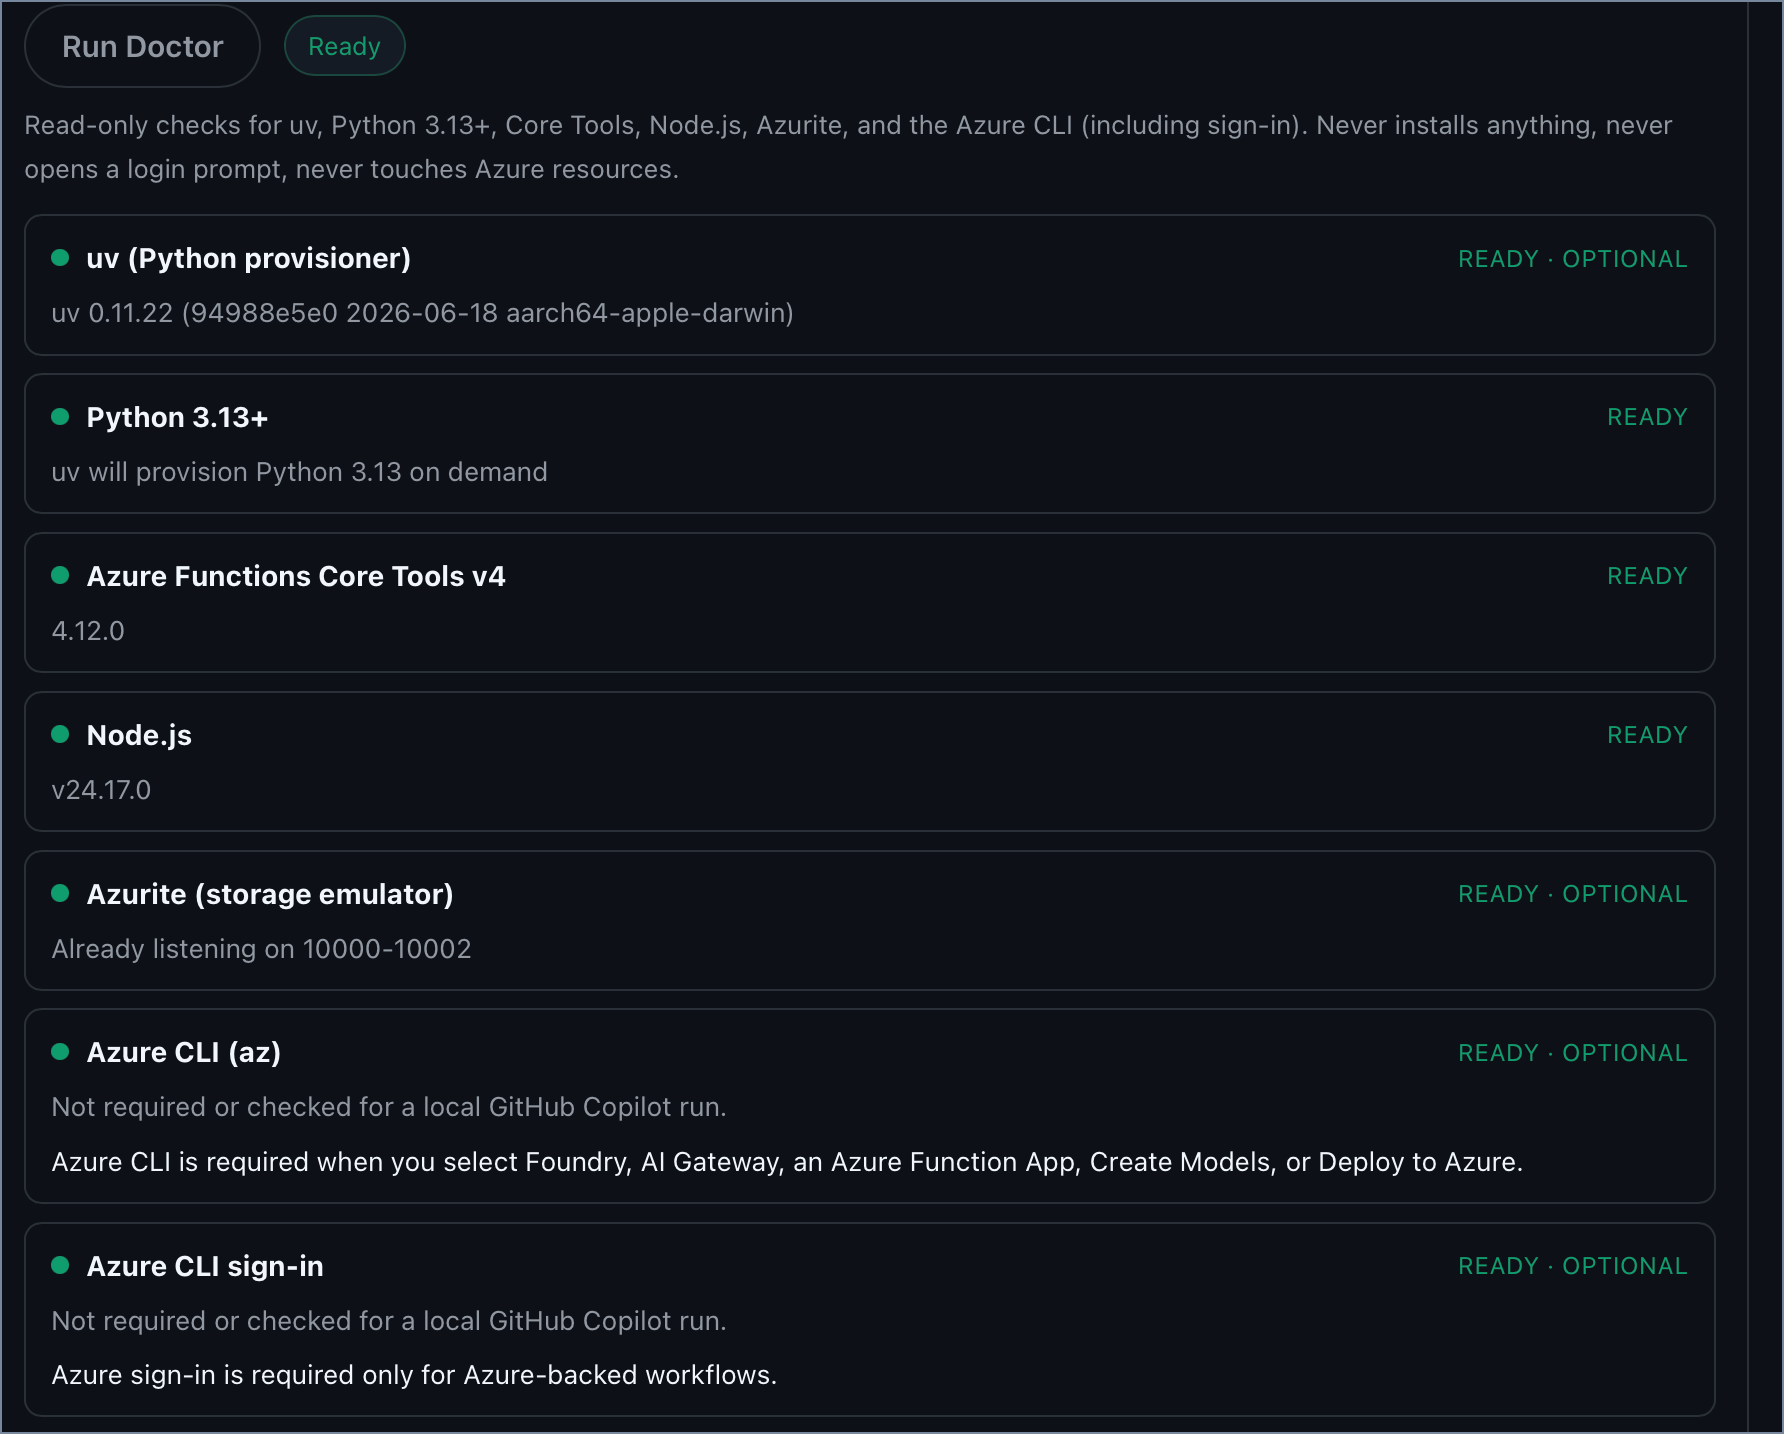
Task: Click the green dot beside Node.js
Action: tap(60, 735)
